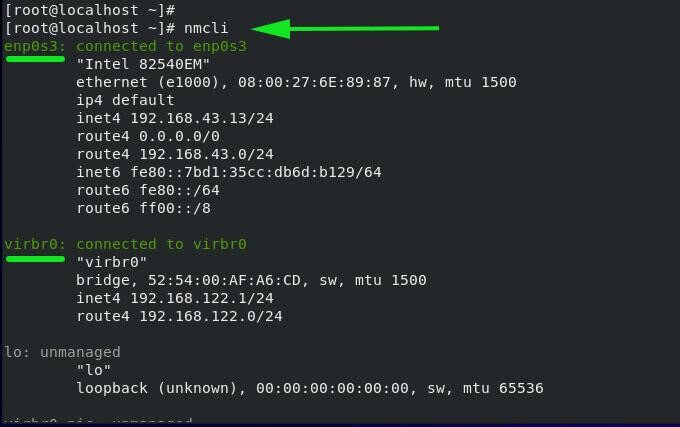Click the "virbr0: connected to virbr0" status line
680x427 pixels.
click(x=125, y=244)
